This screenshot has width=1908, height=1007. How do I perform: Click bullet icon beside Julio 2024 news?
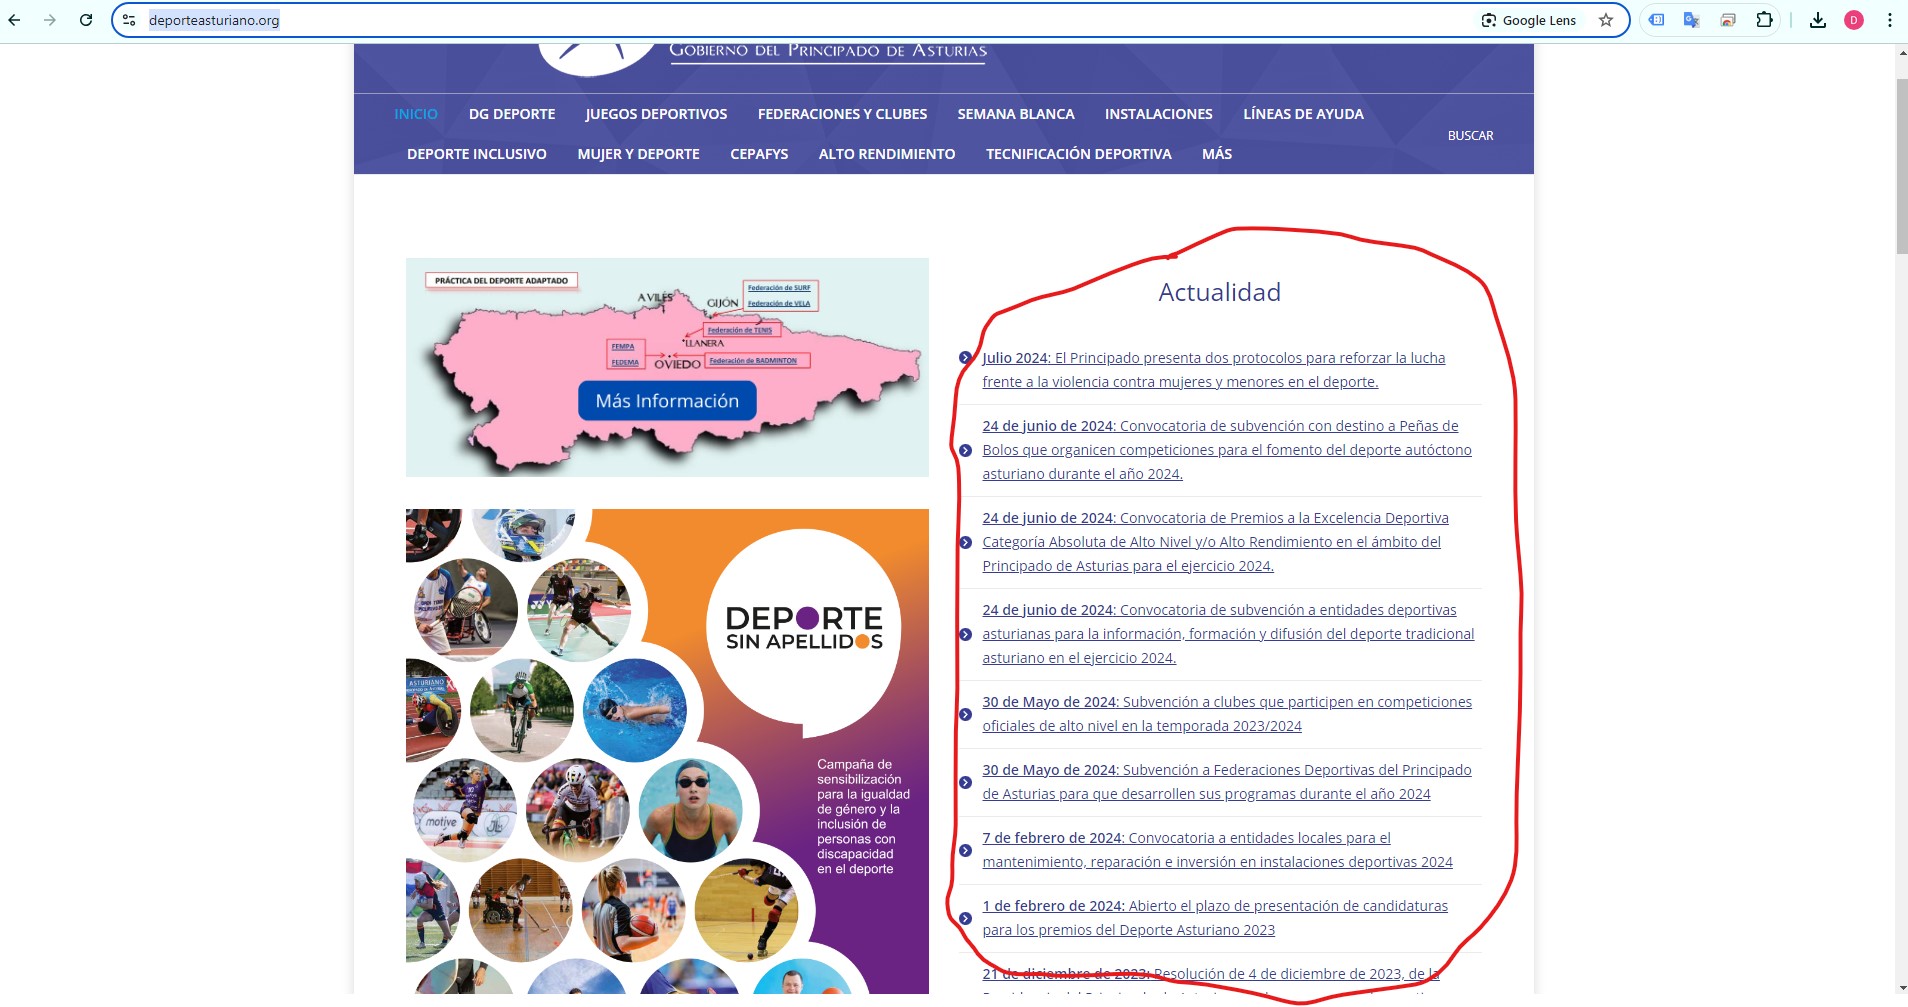965,358
